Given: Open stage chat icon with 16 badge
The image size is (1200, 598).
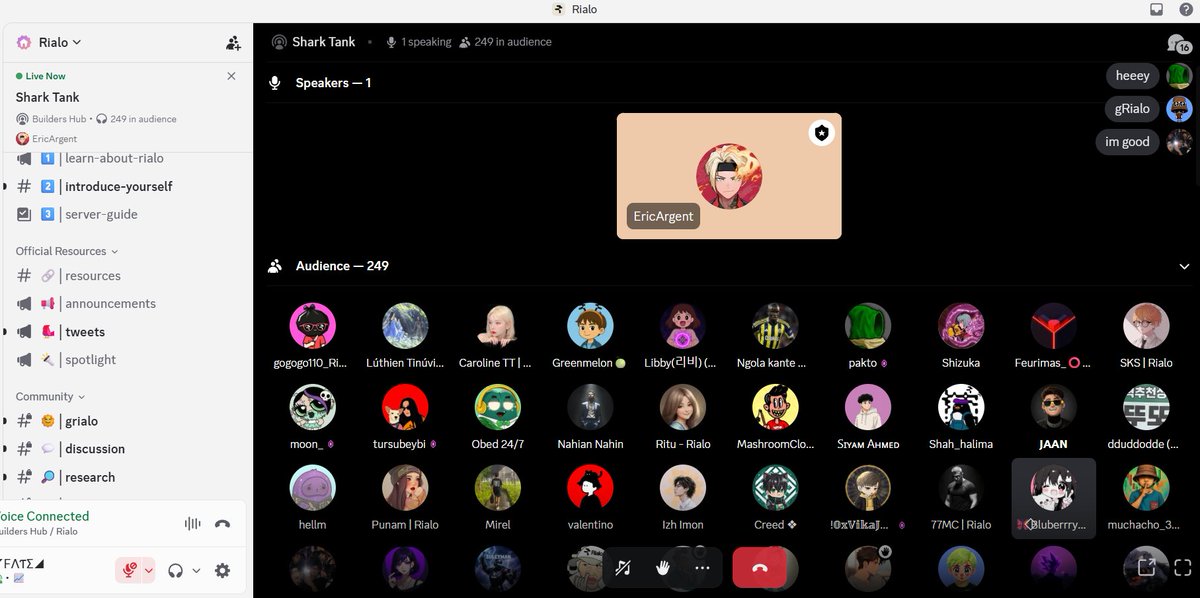Looking at the screenshot, I should tap(1178, 43).
